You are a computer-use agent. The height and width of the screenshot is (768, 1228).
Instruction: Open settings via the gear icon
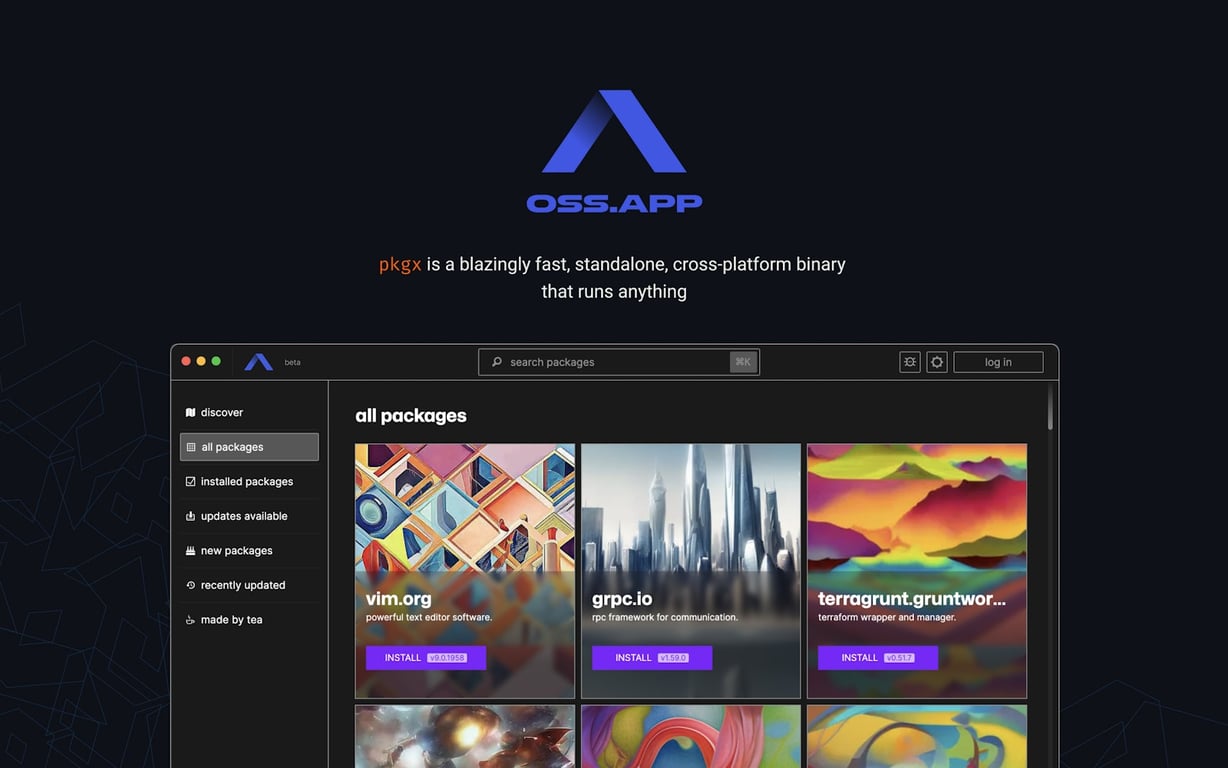(x=937, y=362)
